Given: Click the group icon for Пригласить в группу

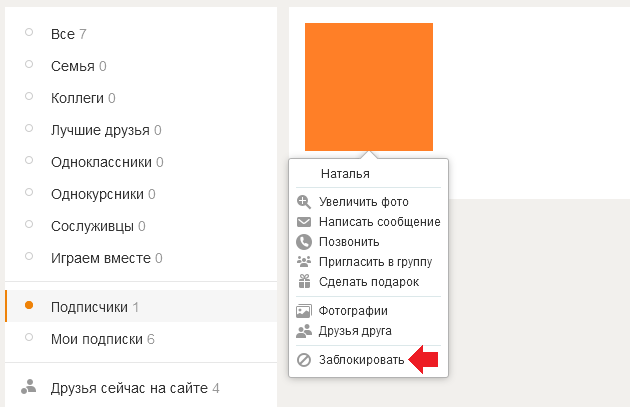Looking at the screenshot, I should point(304,262).
